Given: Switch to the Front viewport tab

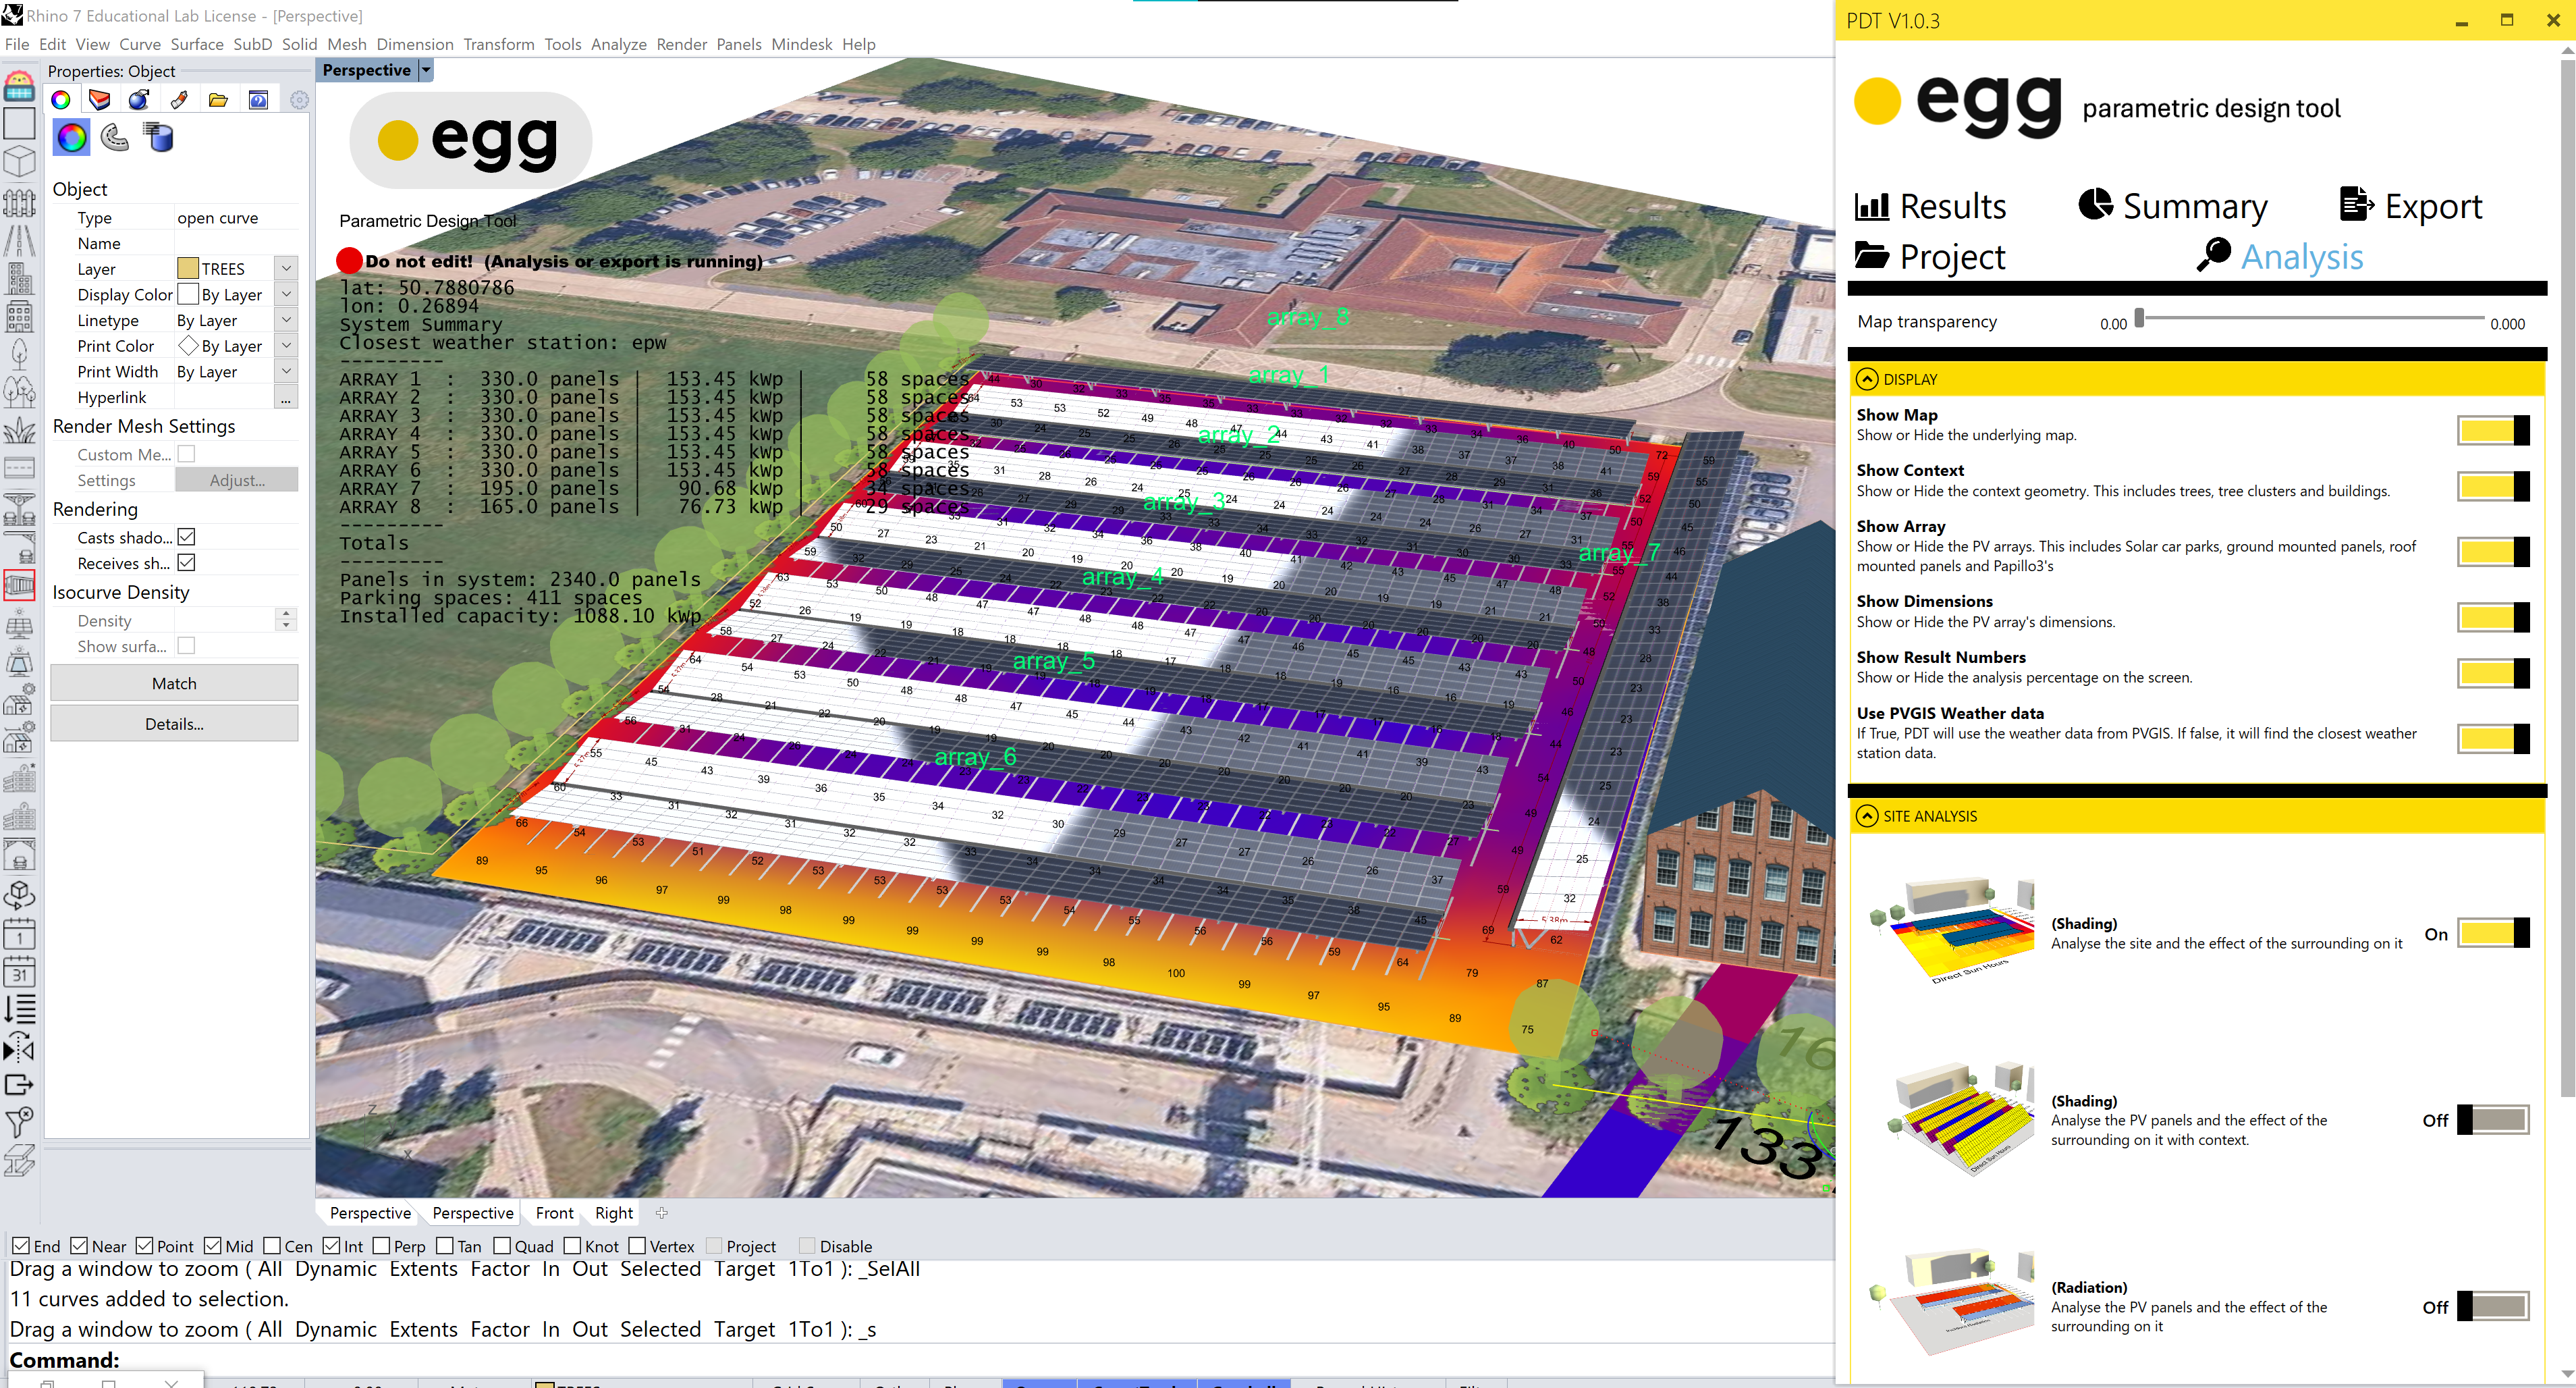Looking at the screenshot, I should pyautogui.click(x=554, y=1213).
